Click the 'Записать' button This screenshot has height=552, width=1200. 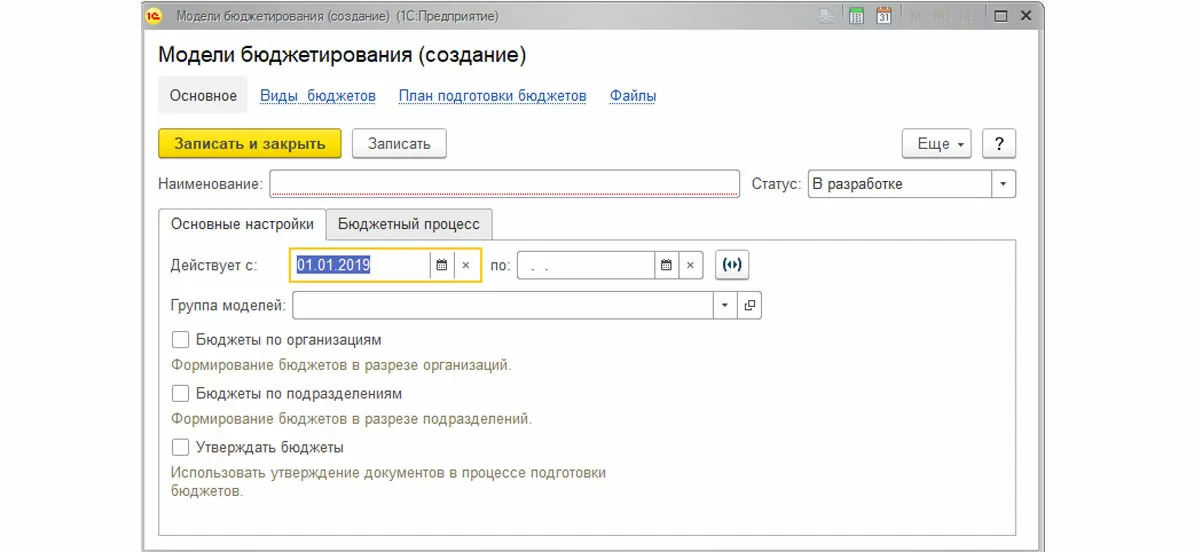pyautogui.click(x=399, y=144)
